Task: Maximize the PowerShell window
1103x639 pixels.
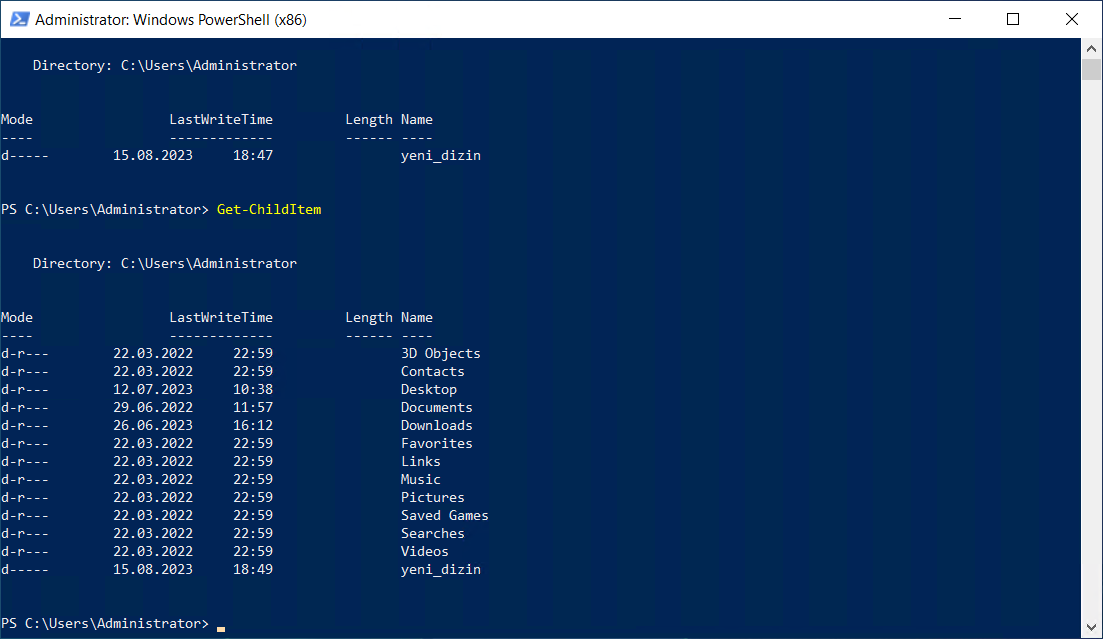Action: (1013, 18)
